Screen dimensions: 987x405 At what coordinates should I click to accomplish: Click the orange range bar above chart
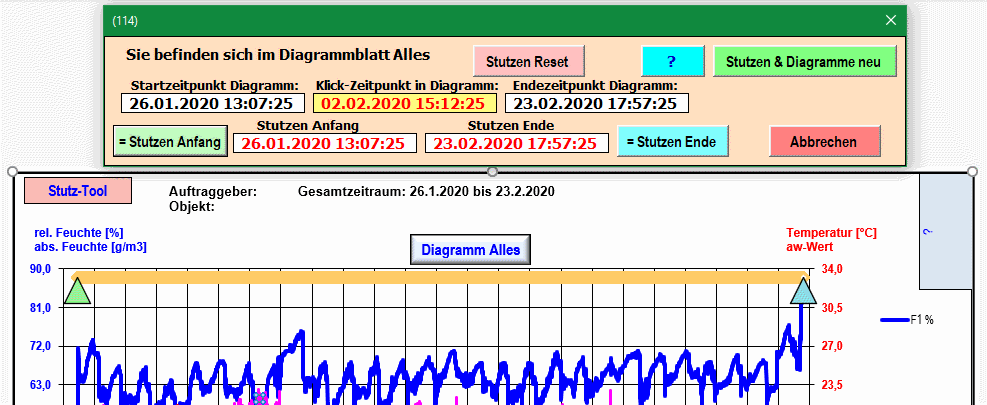pyautogui.click(x=440, y=277)
